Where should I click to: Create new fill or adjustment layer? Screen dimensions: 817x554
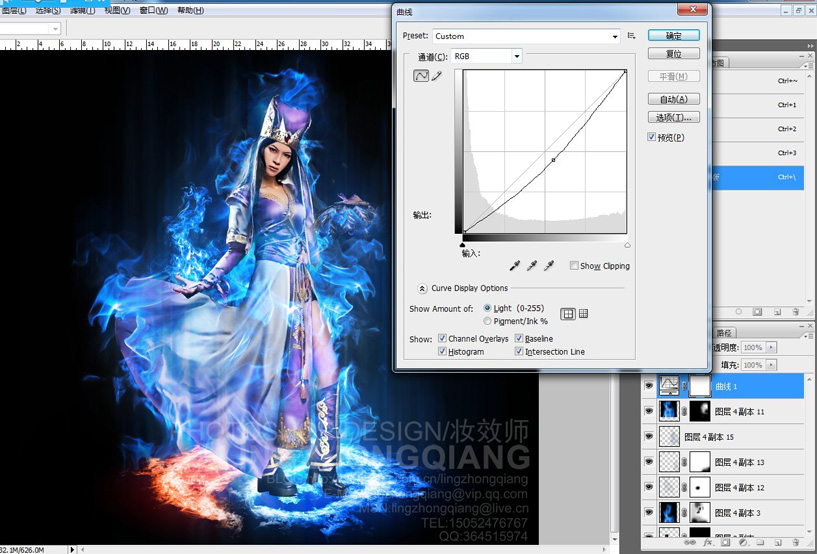pyautogui.click(x=742, y=543)
